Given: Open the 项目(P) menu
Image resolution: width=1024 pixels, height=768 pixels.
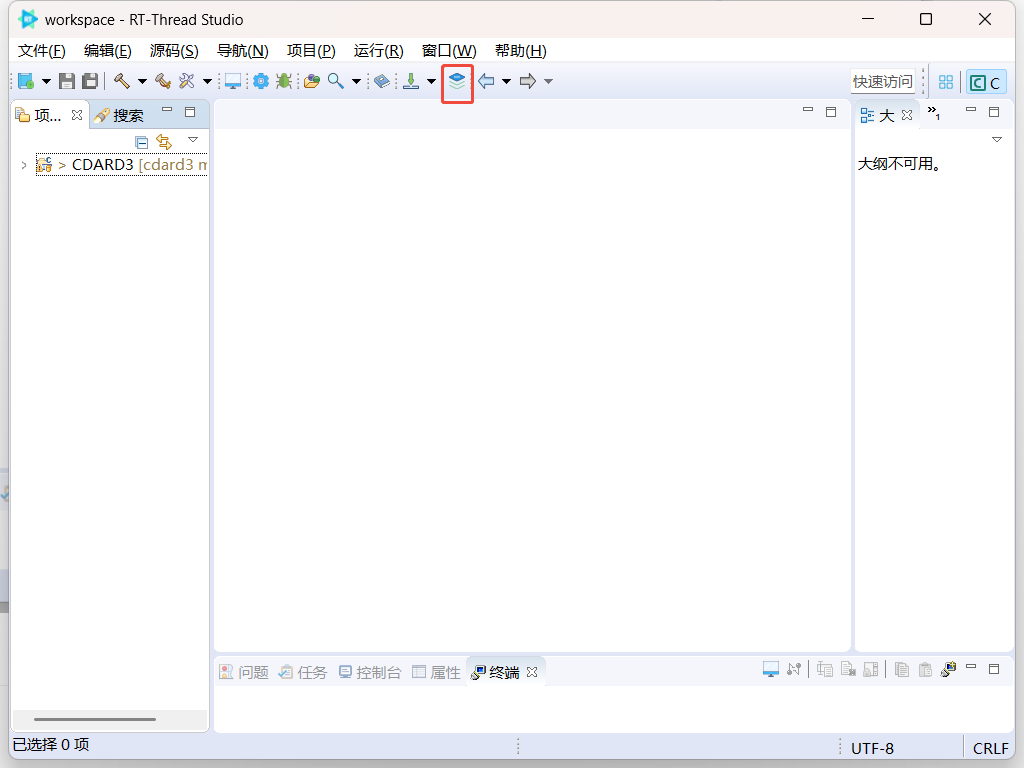Looking at the screenshot, I should point(311,51).
